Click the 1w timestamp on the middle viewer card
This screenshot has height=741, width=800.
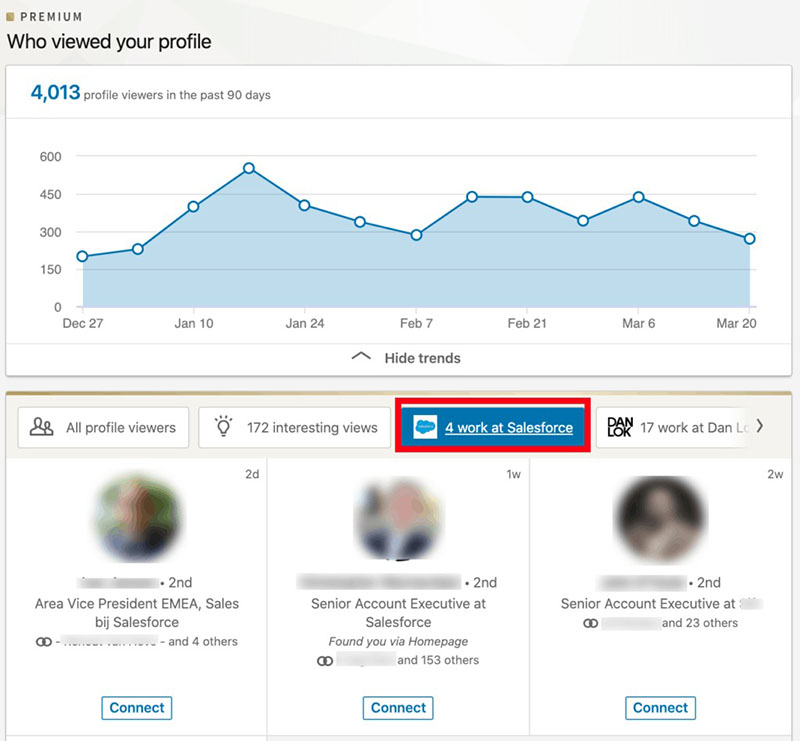(513, 474)
